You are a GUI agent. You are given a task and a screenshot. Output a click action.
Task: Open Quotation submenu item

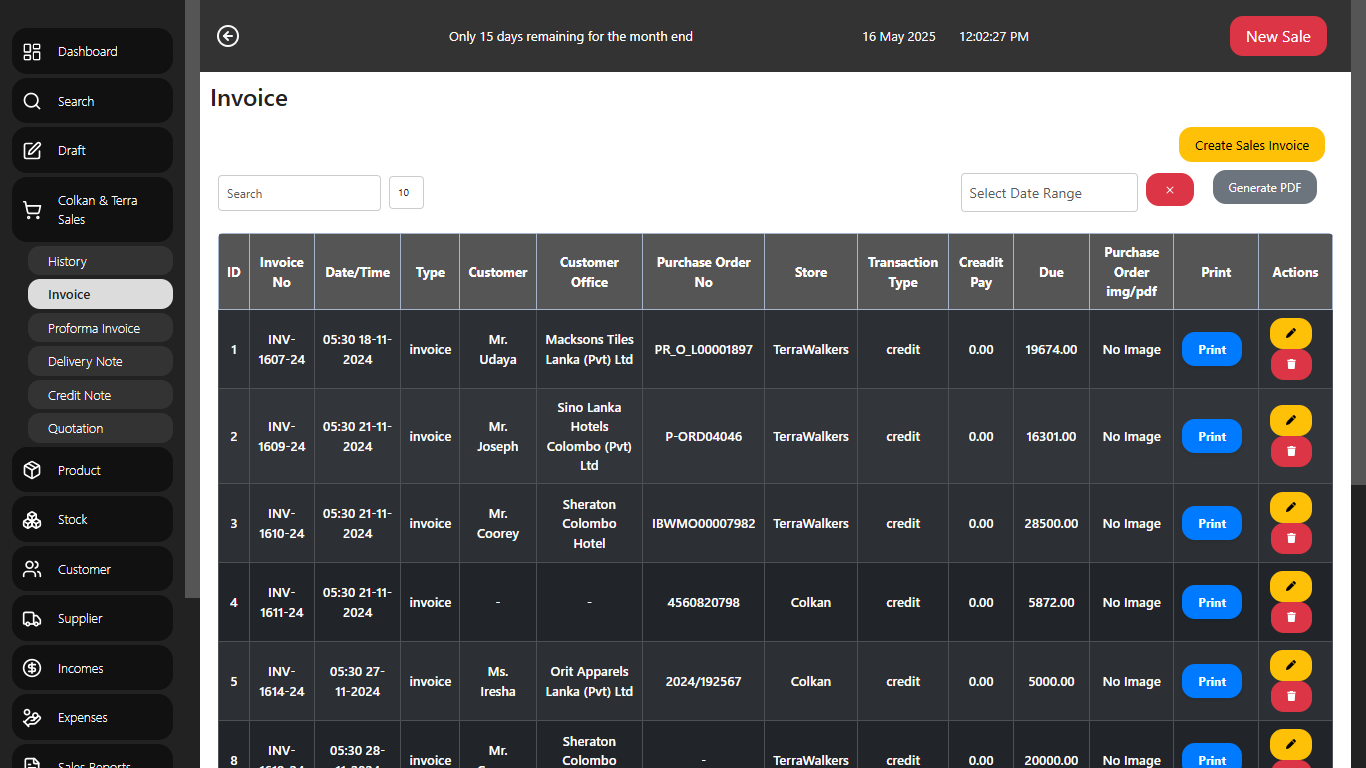(100, 428)
